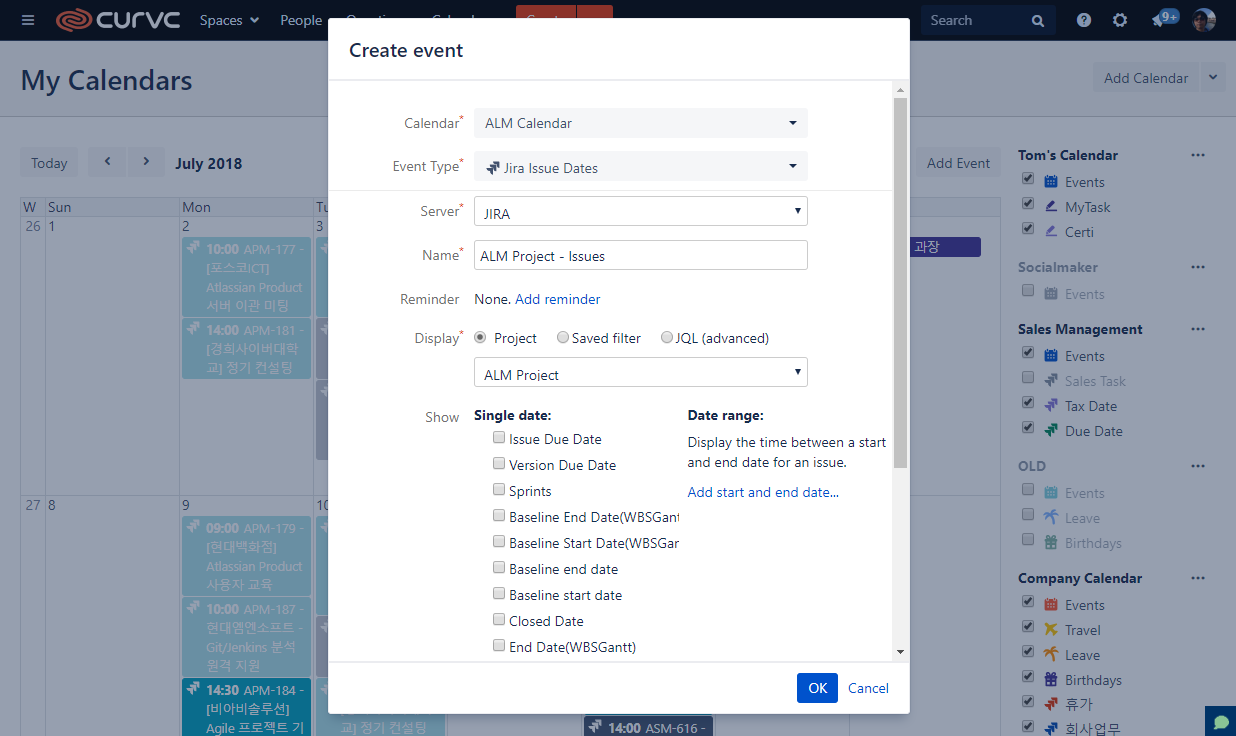Tick the End Date(WBSGantt) checkbox
The height and width of the screenshot is (736, 1236).
pos(499,646)
